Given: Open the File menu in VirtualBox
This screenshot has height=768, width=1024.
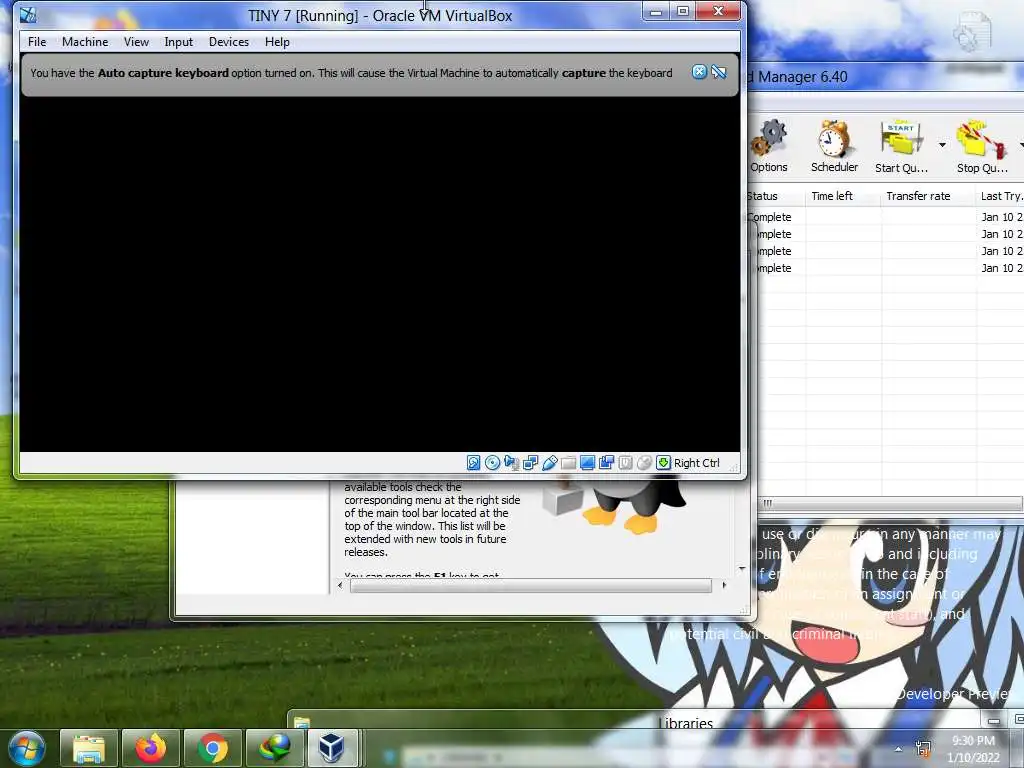Looking at the screenshot, I should pos(37,42).
